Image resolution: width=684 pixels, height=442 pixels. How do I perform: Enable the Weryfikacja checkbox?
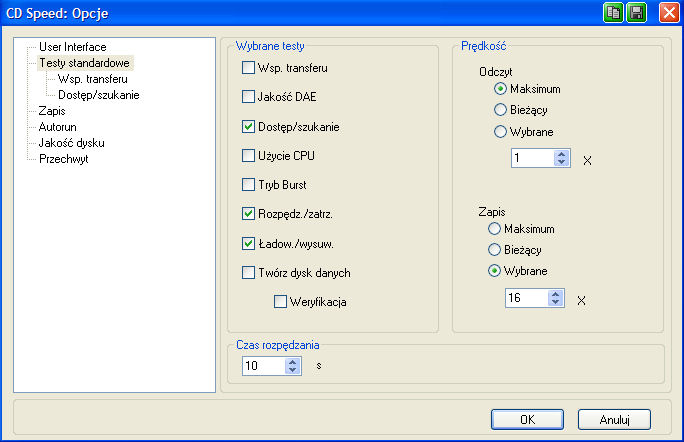coord(280,302)
